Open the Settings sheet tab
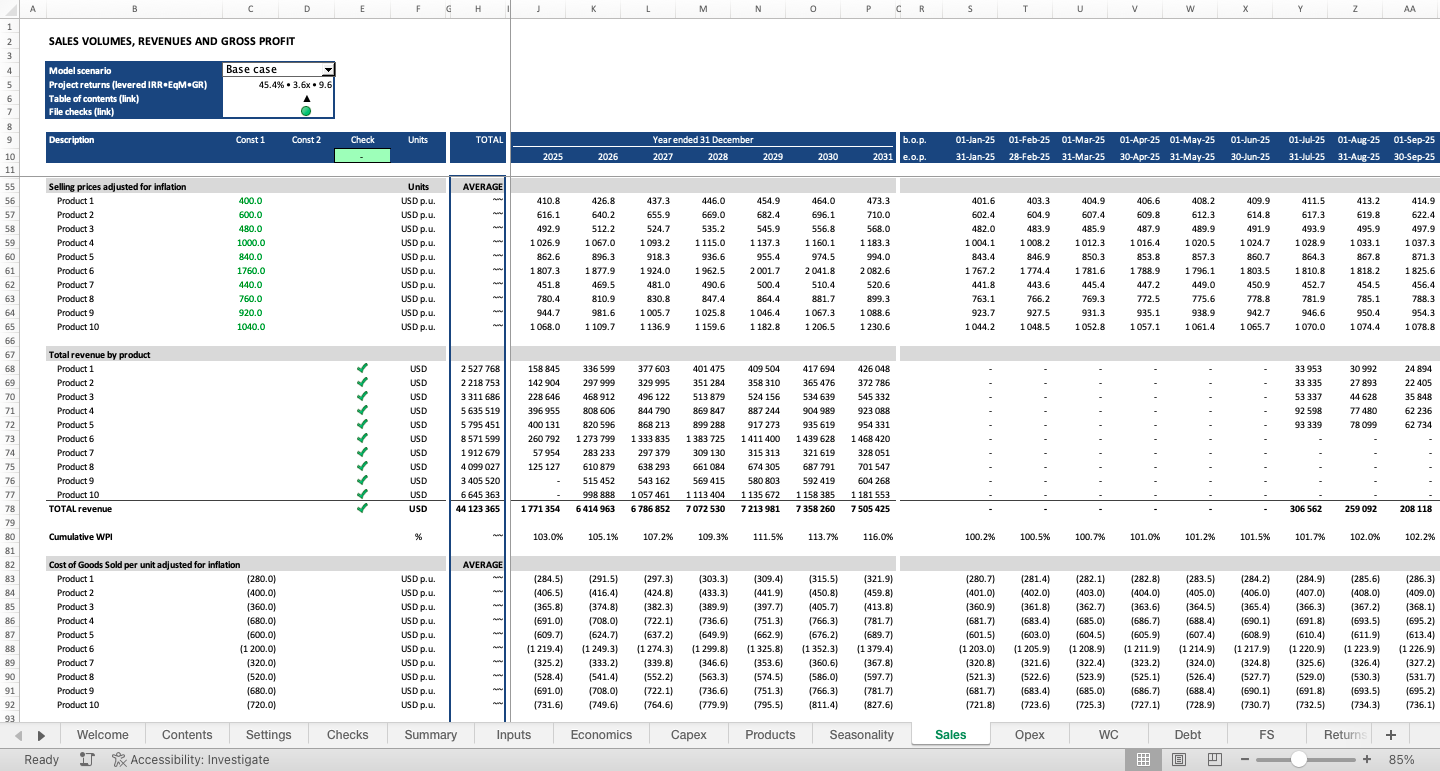The height and width of the screenshot is (771, 1440). [268, 735]
